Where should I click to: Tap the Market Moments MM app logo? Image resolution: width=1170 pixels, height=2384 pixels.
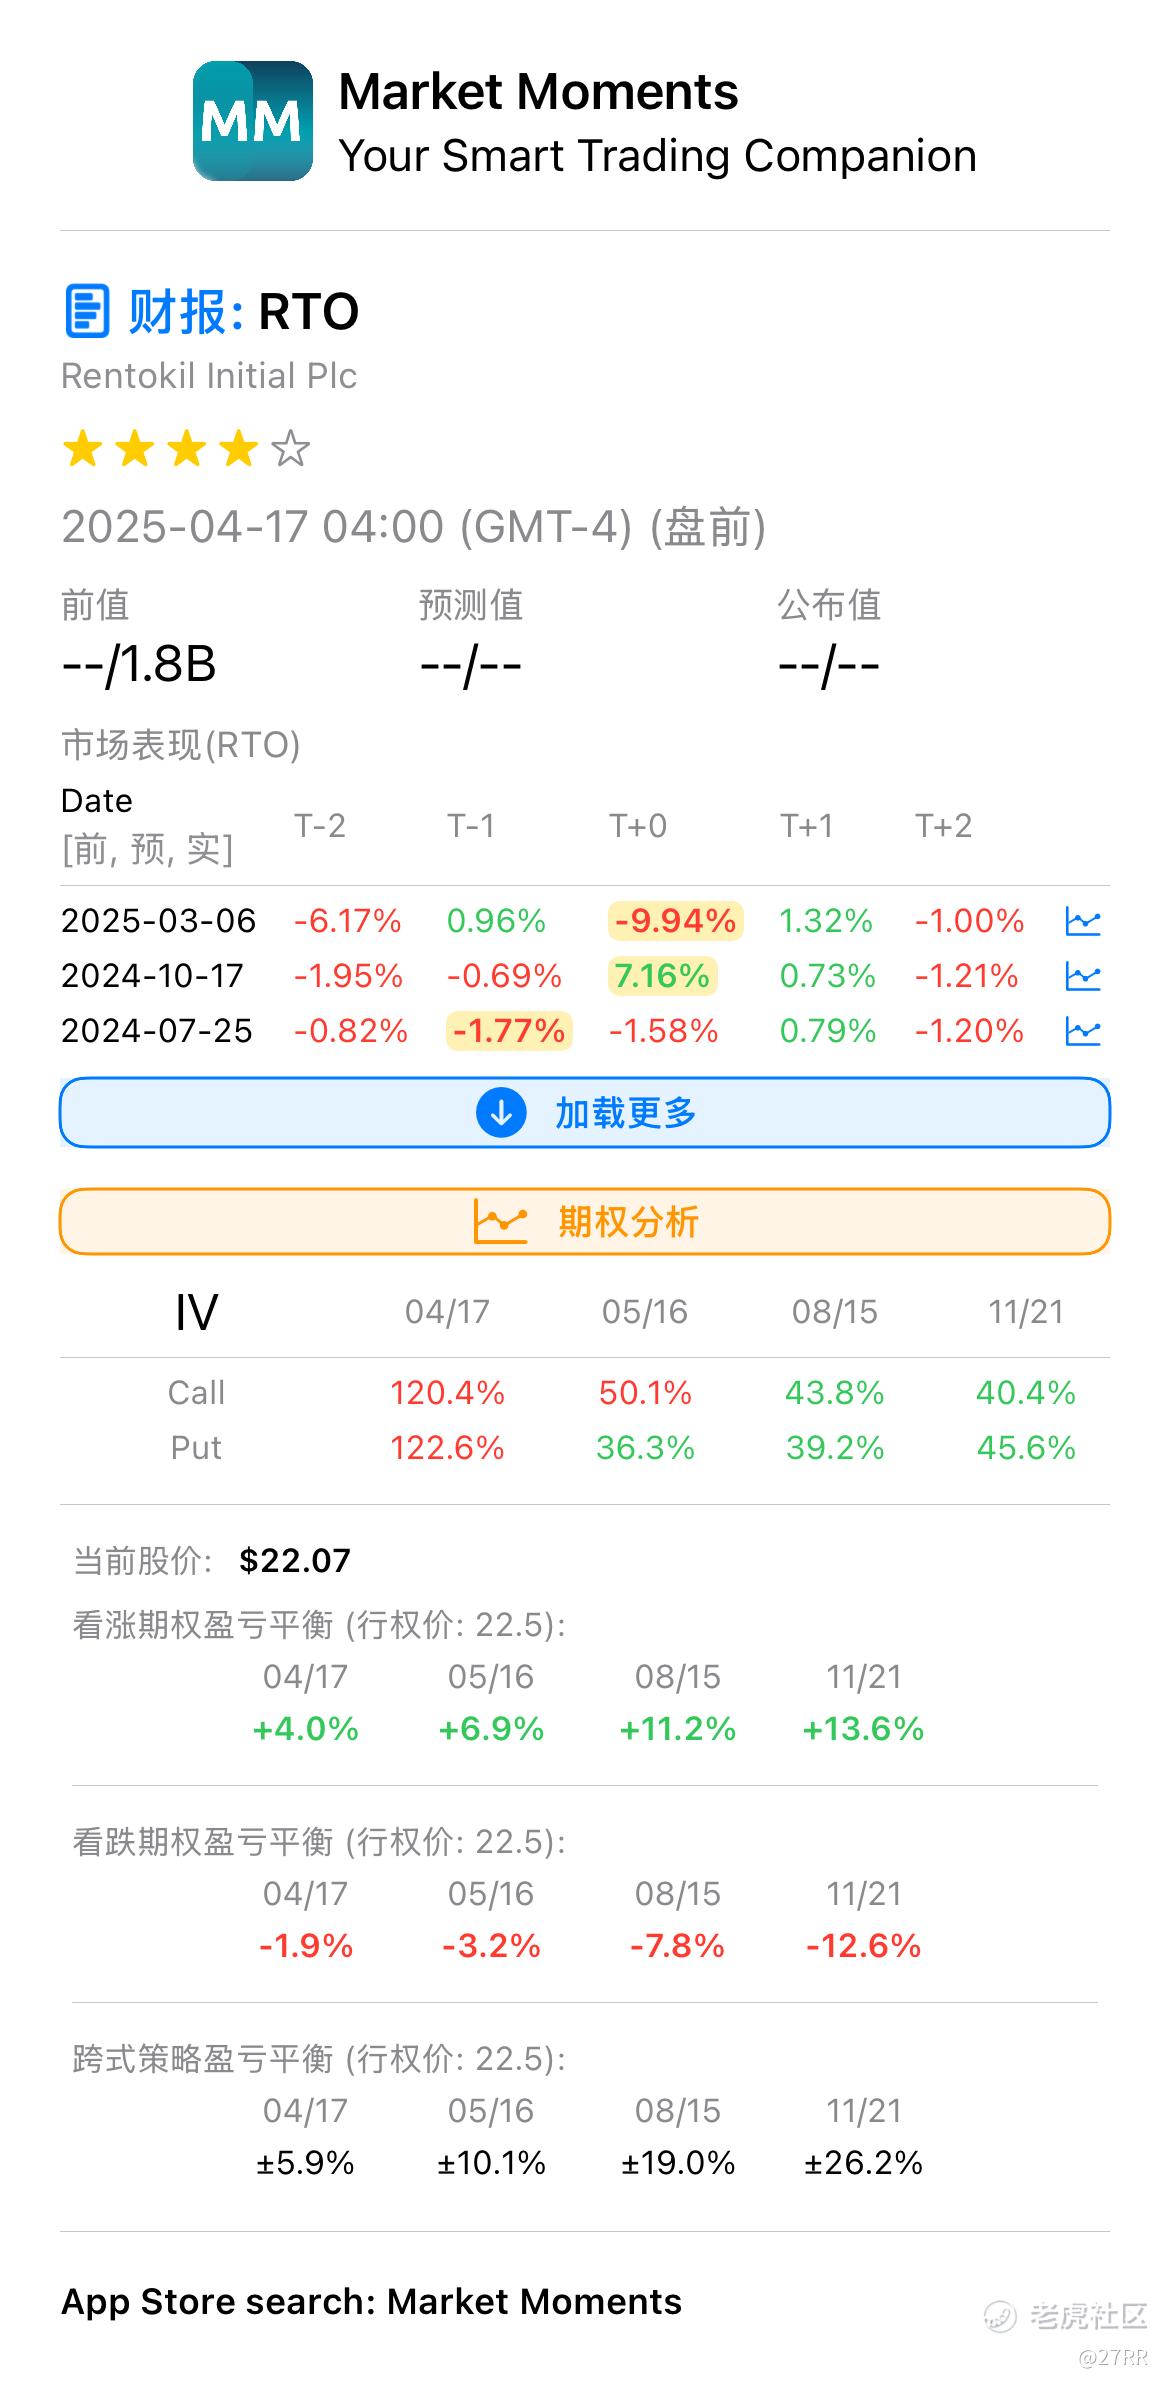252,121
